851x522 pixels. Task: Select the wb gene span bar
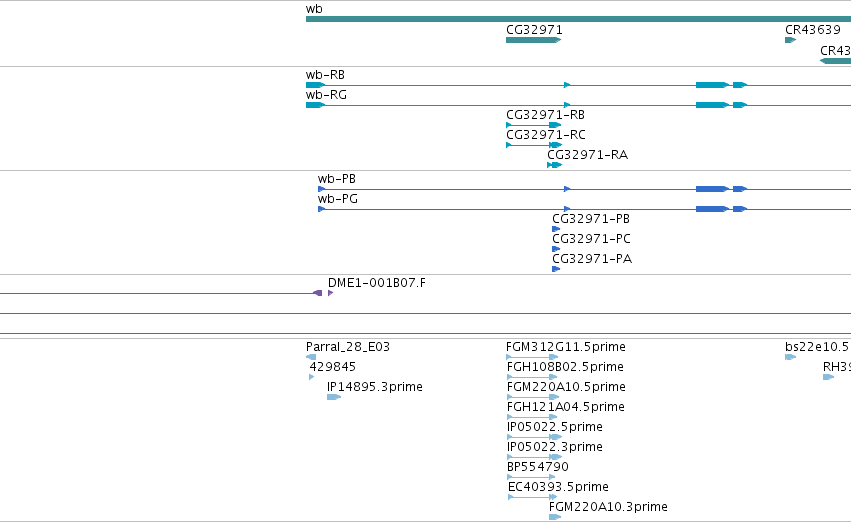pos(578,19)
